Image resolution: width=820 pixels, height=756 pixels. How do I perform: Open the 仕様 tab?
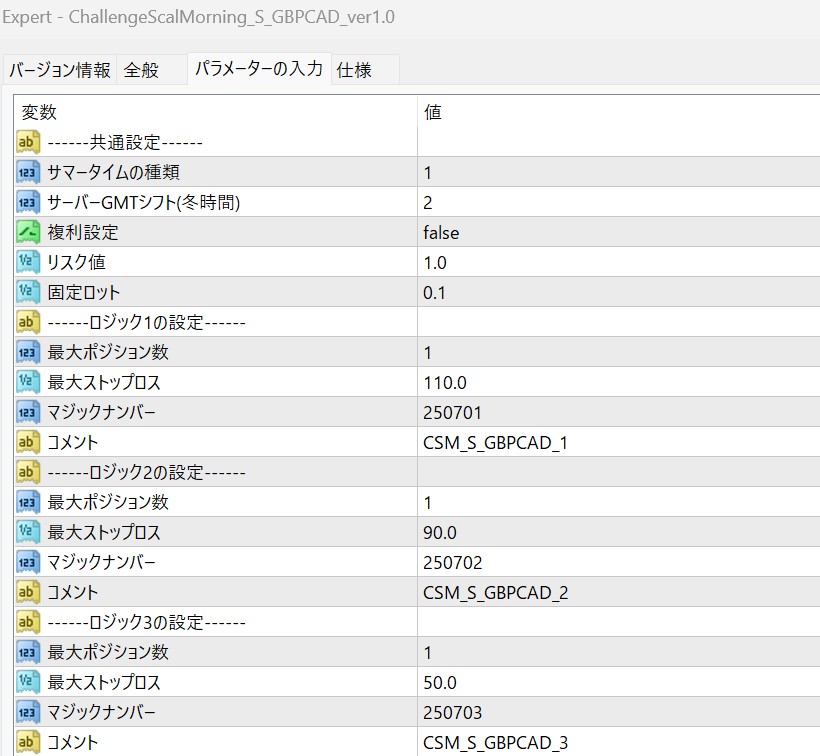pyautogui.click(x=365, y=70)
